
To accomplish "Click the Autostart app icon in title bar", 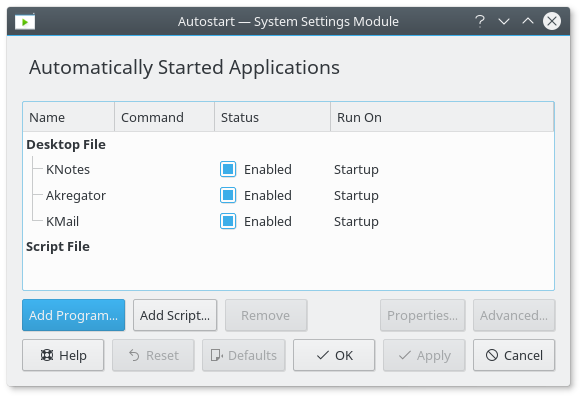I will click(25, 22).
